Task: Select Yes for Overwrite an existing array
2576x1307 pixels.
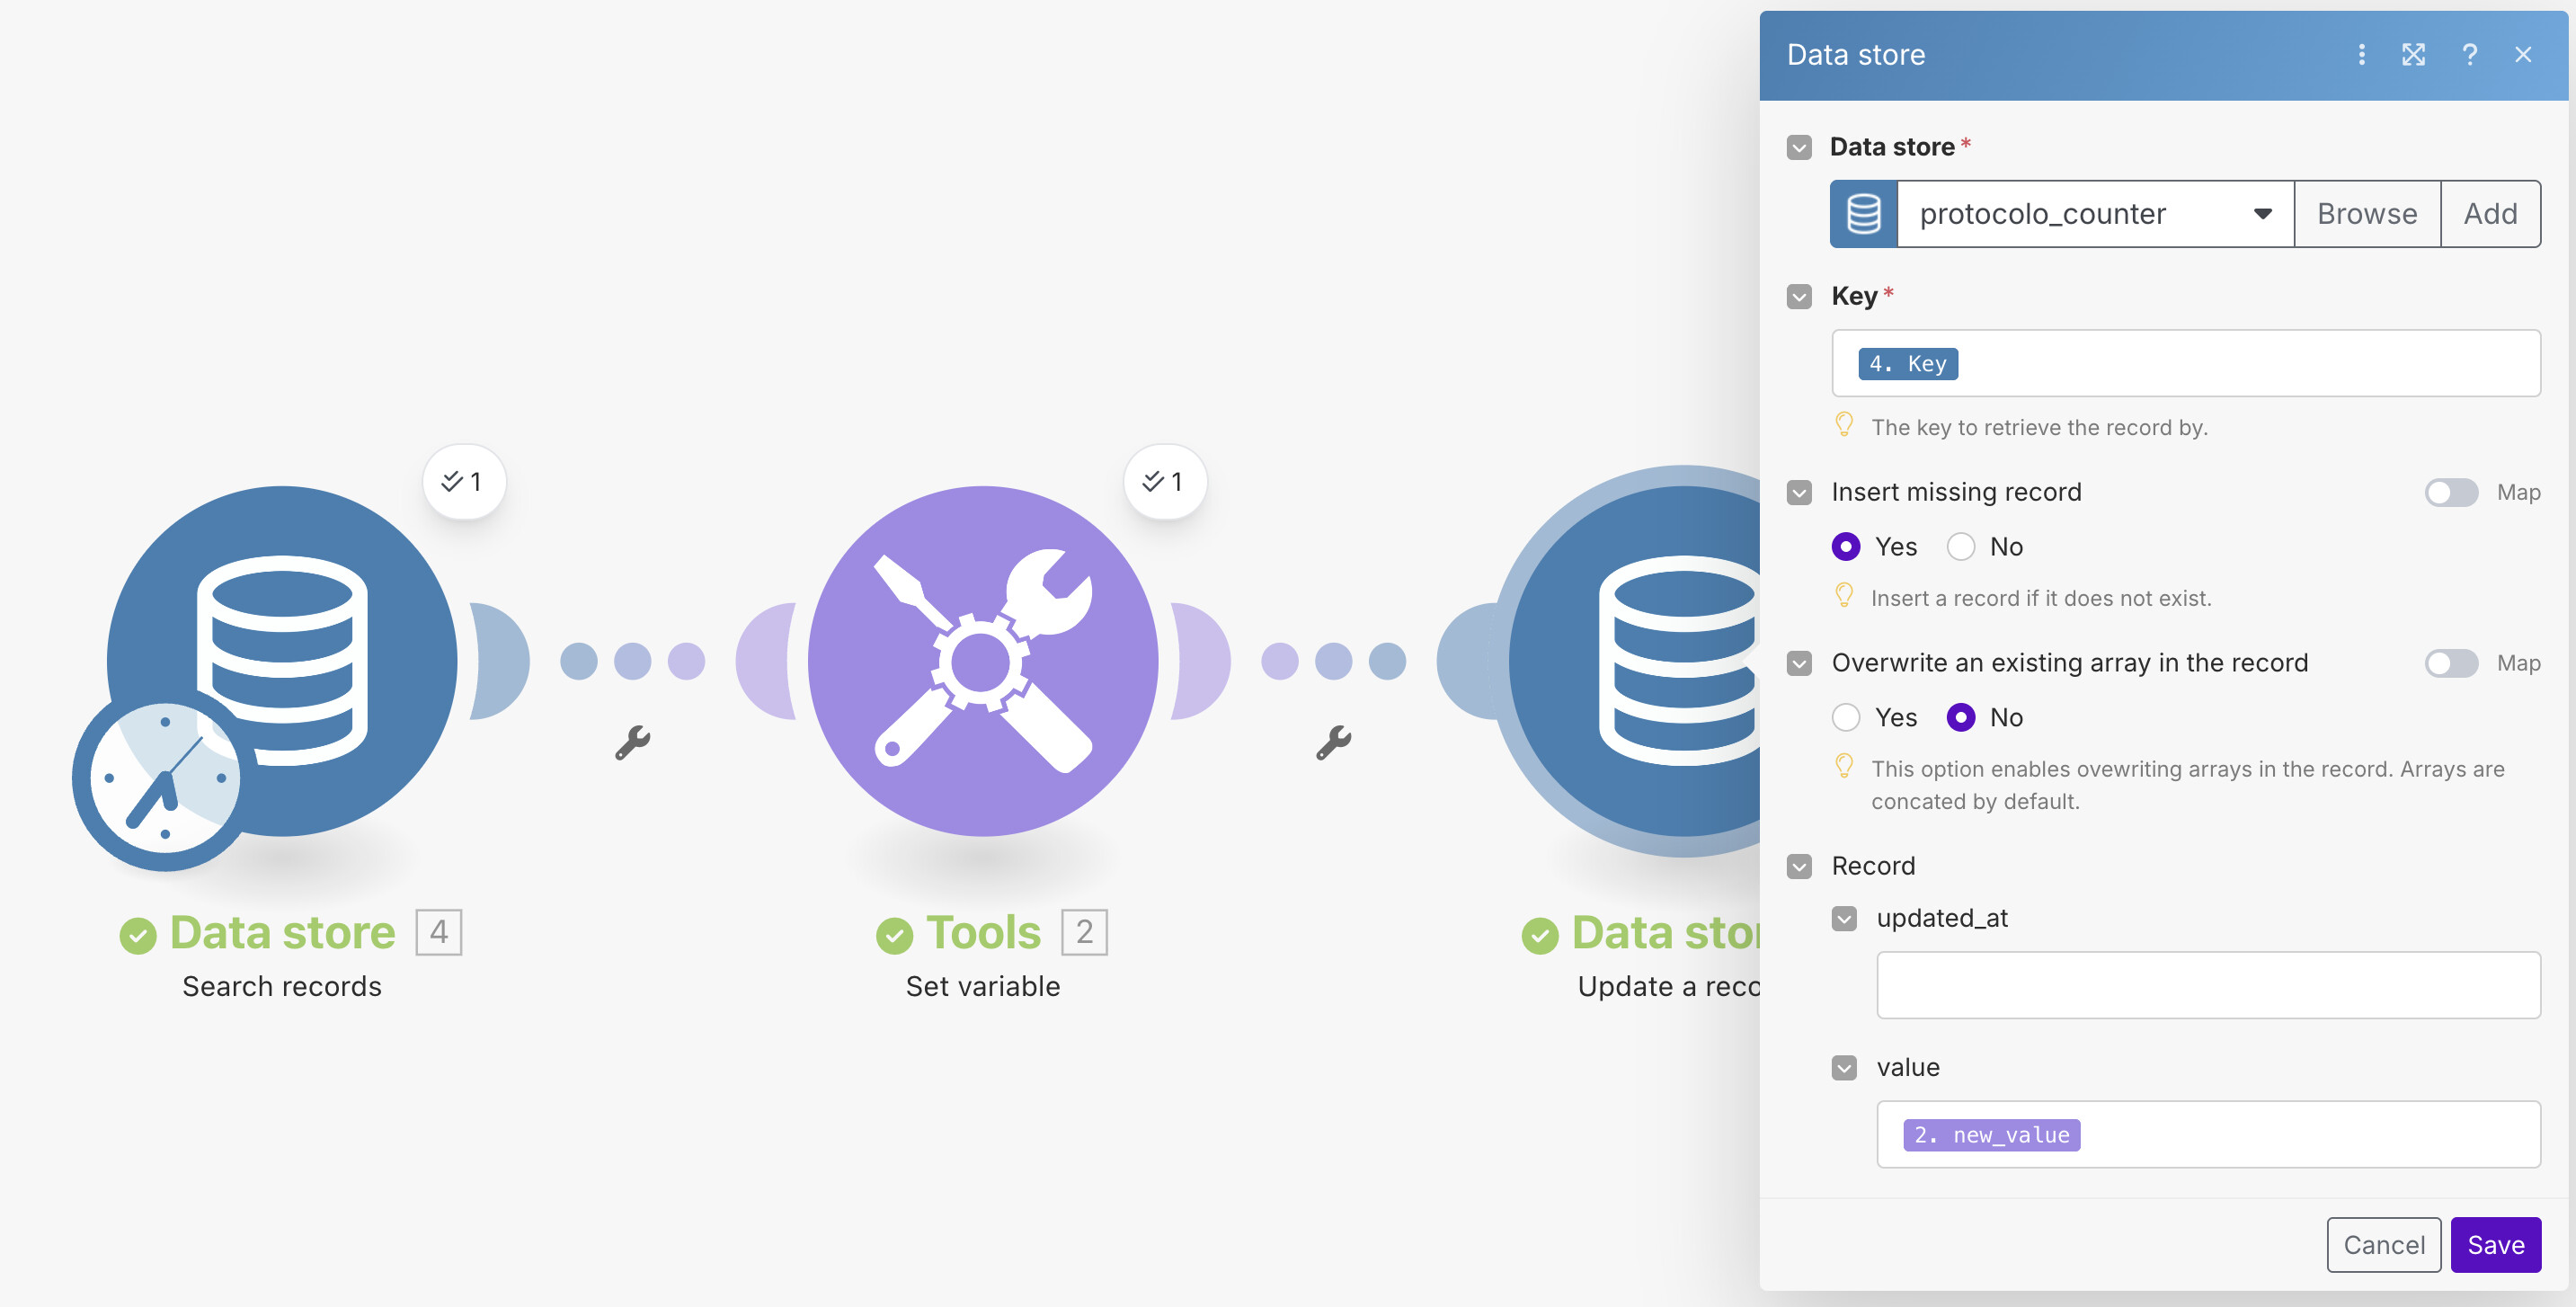Action: coord(1846,717)
